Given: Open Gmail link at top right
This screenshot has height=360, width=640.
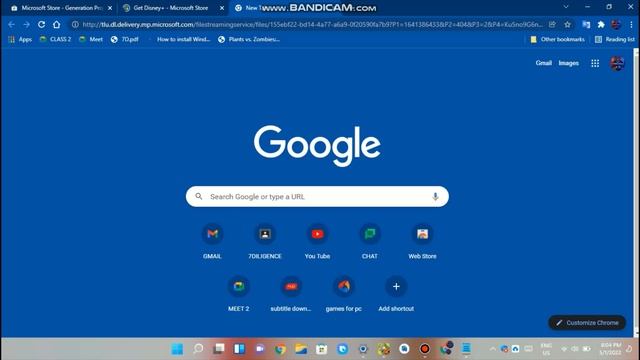Looking at the screenshot, I should click(544, 63).
